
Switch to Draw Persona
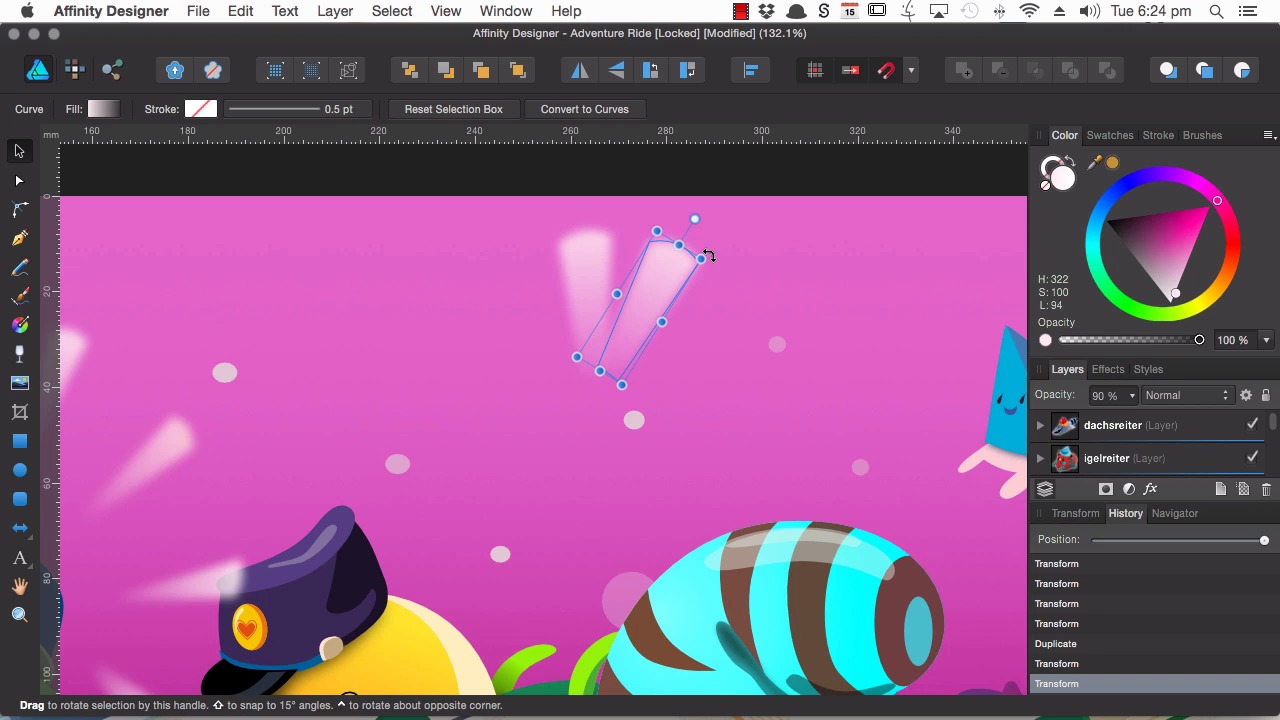(x=38, y=70)
